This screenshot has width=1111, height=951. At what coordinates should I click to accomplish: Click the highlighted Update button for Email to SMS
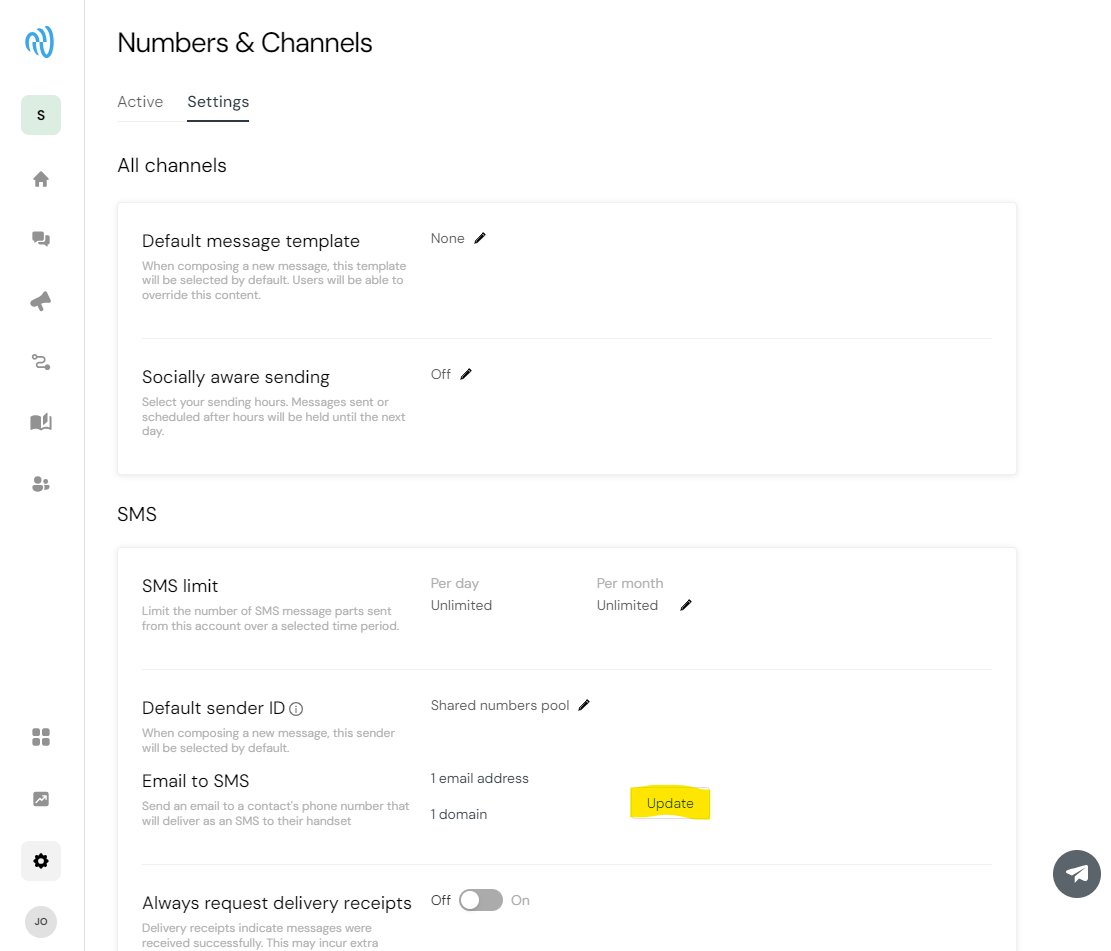pyautogui.click(x=670, y=803)
